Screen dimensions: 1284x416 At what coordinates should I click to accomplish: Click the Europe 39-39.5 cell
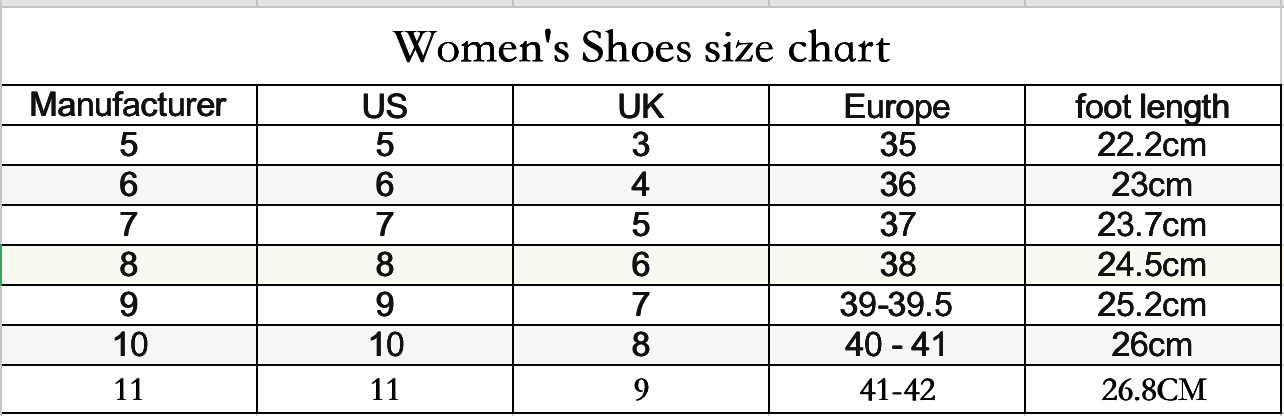coord(897,305)
